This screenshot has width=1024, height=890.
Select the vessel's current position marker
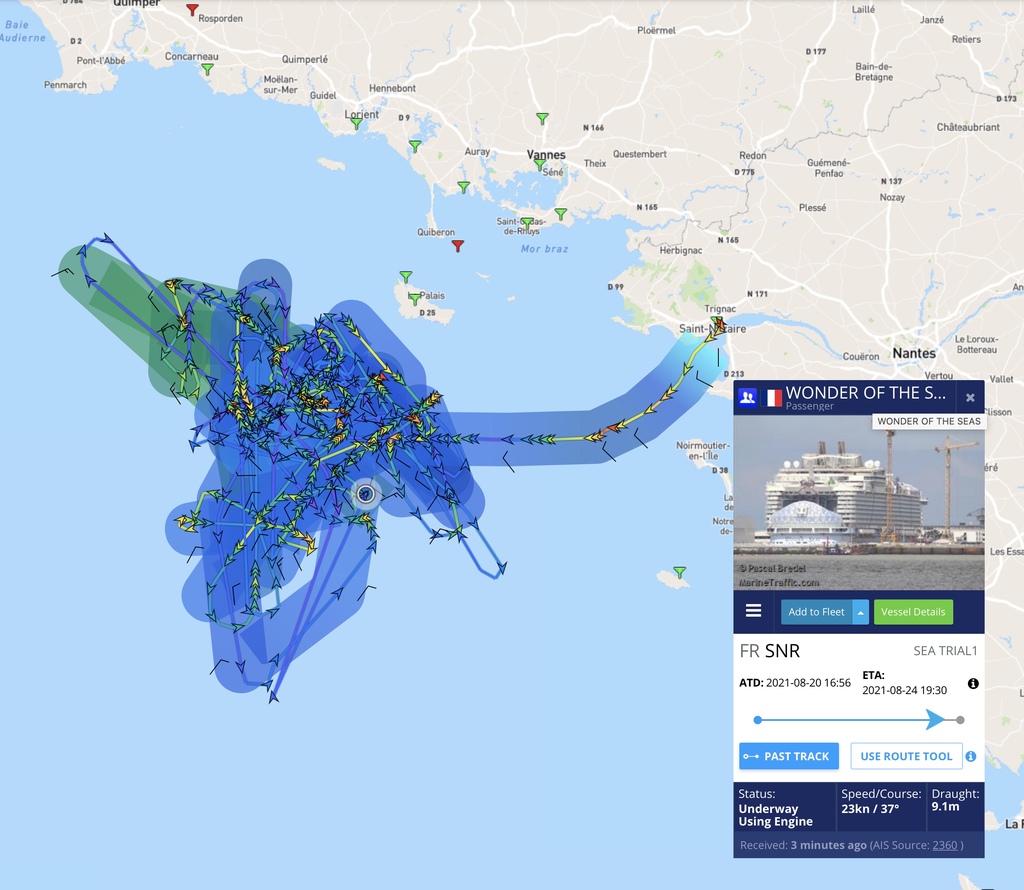point(366,494)
